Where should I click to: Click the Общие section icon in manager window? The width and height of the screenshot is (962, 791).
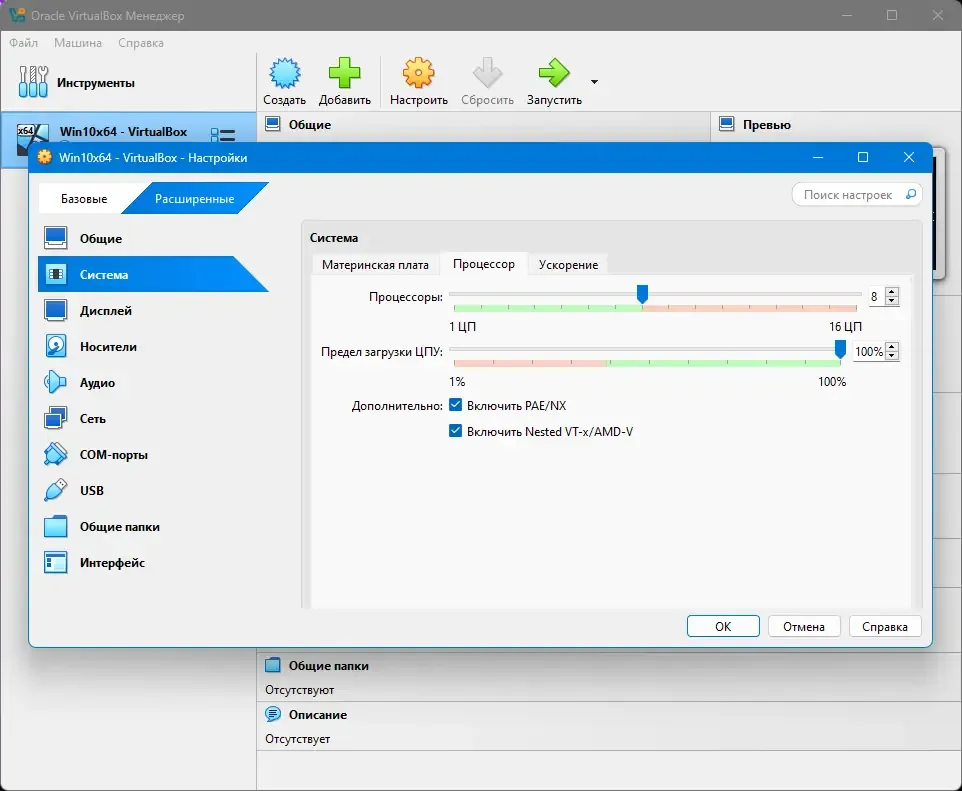click(x=272, y=124)
